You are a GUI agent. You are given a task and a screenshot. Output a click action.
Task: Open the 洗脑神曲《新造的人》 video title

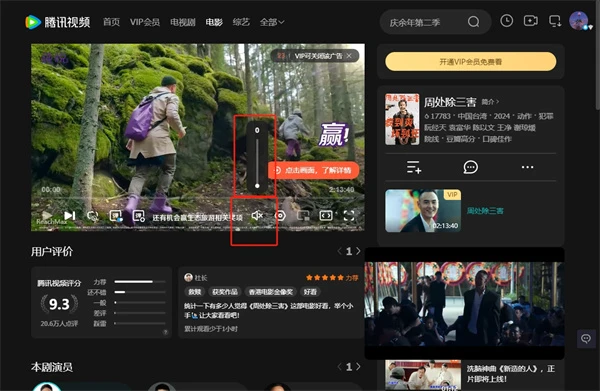pos(510,373)
